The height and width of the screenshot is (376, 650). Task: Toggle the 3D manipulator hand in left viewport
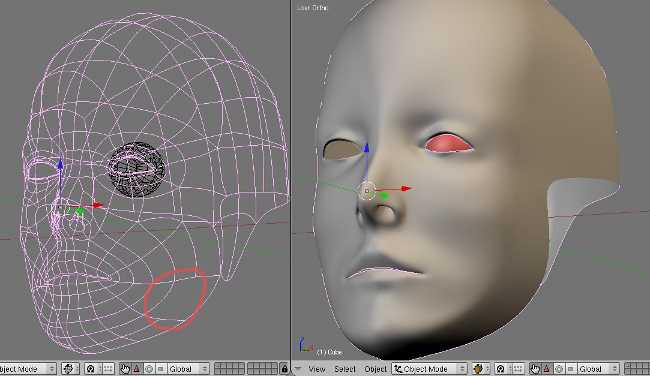[x=125, y=369]
